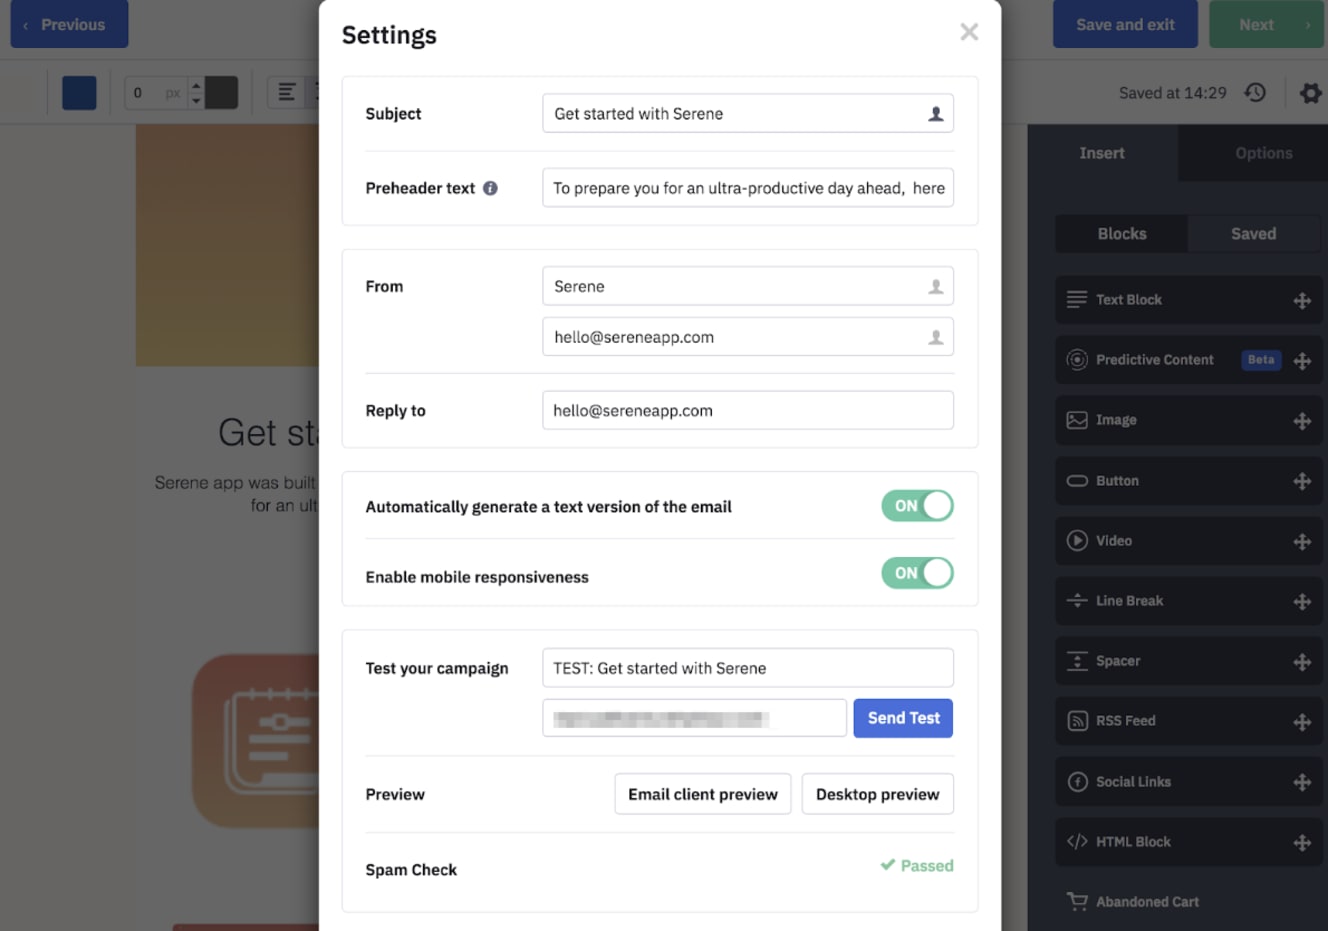Click the Line Break move icon
Viewport: 1328px width, 931px height.
(x=1301, y=601)
